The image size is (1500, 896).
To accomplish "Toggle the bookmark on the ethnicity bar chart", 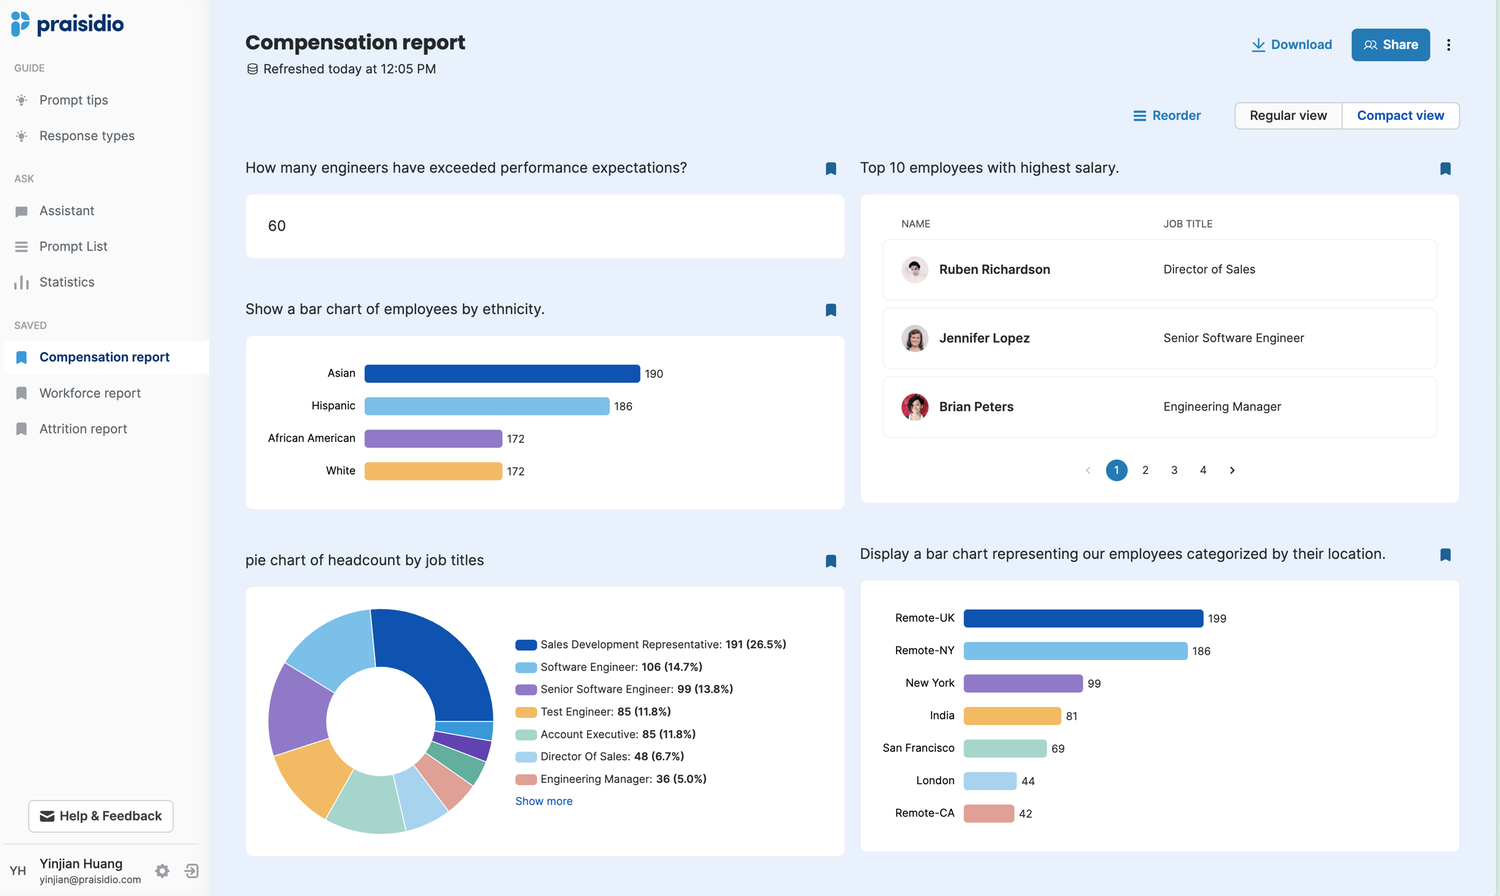I will tap(830, 310).
